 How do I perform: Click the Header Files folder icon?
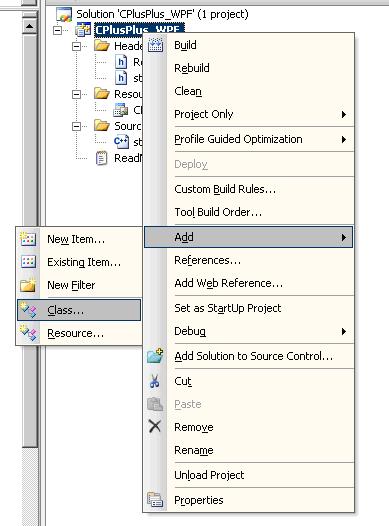(x=102, y=46)
